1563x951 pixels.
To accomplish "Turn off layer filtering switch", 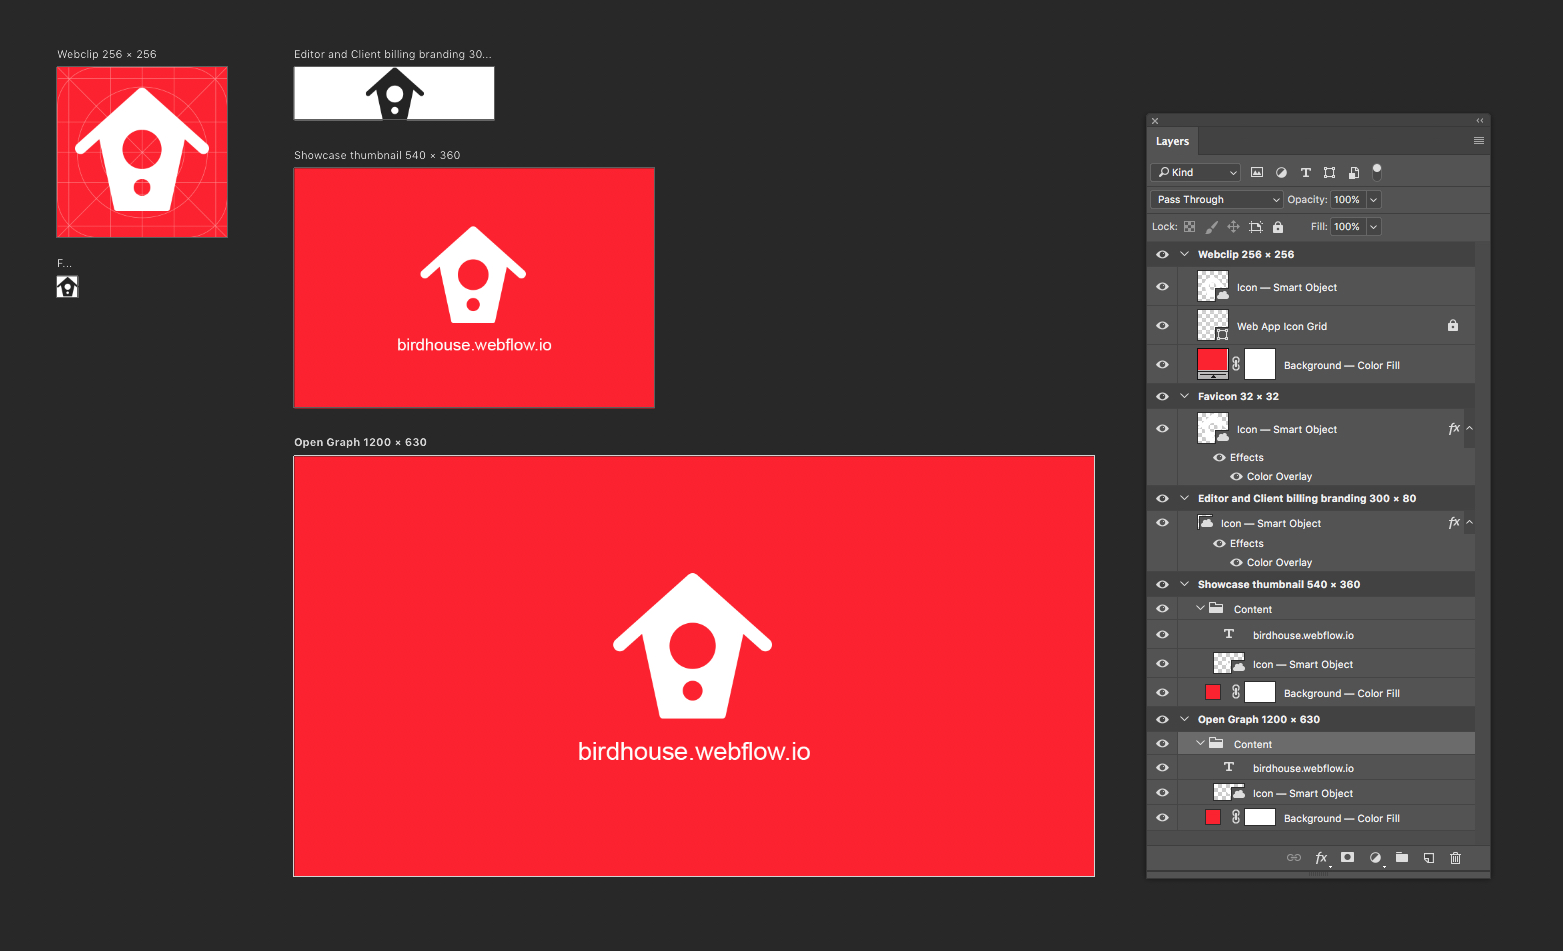I will [1377, 171].
